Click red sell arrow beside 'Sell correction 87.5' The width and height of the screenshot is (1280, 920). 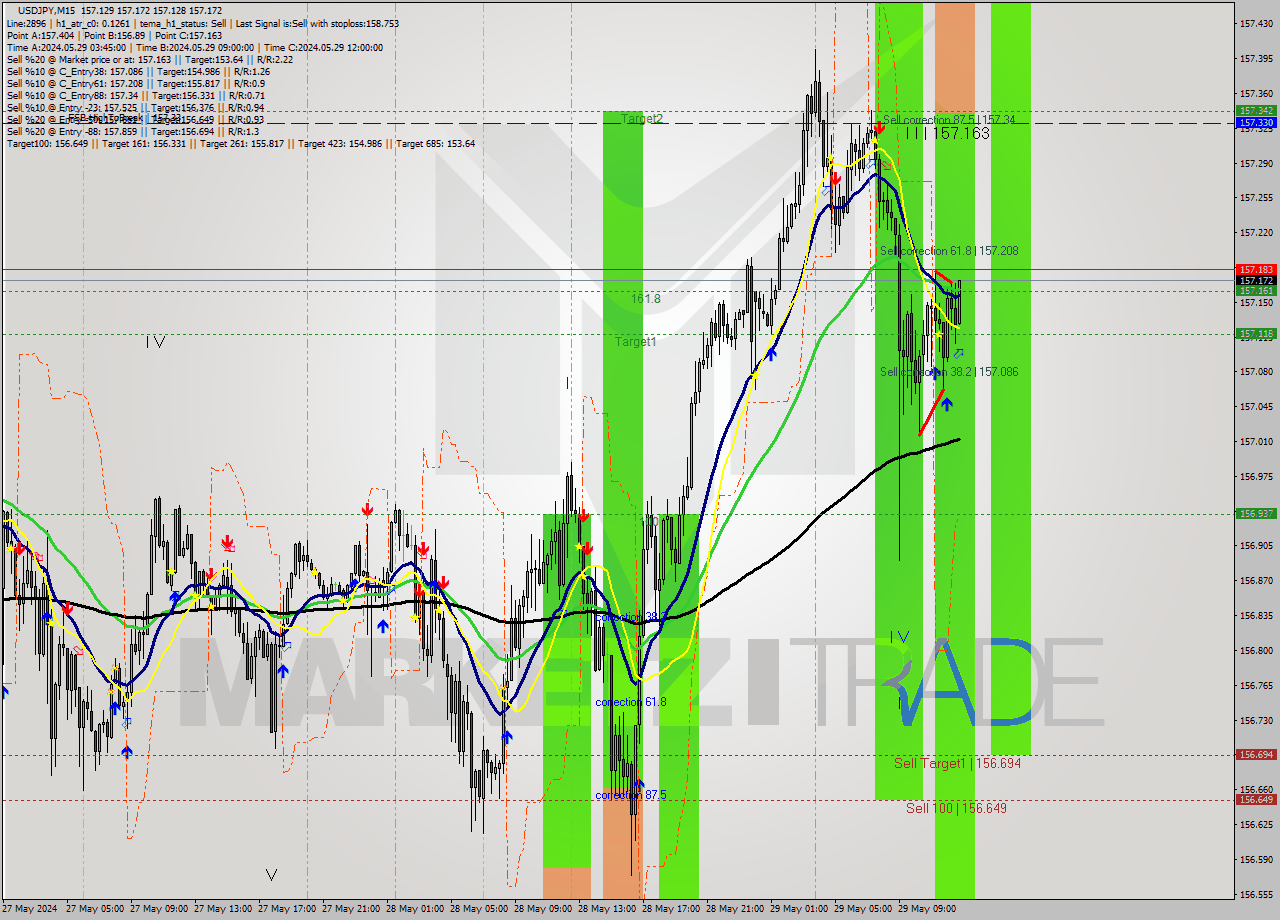[879, 127]
